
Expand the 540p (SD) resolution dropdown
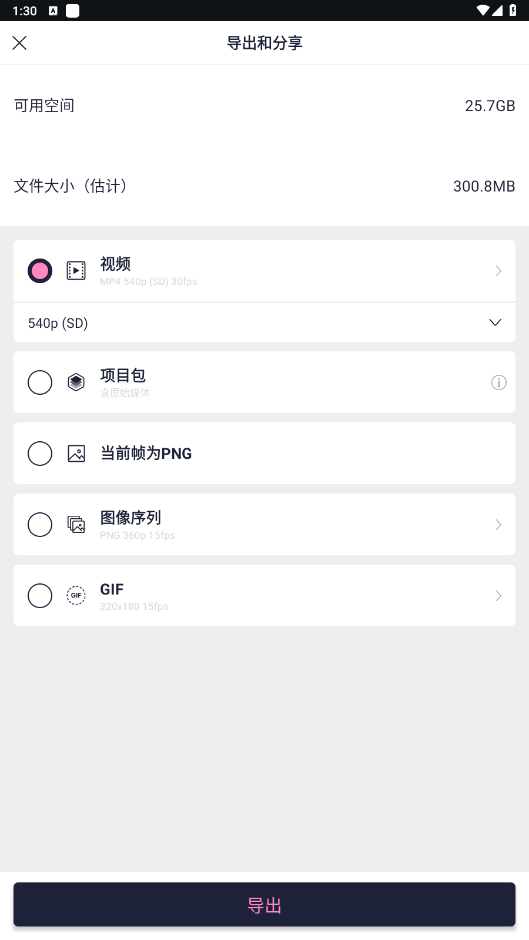pyautogui.click(x=264, y=323)
